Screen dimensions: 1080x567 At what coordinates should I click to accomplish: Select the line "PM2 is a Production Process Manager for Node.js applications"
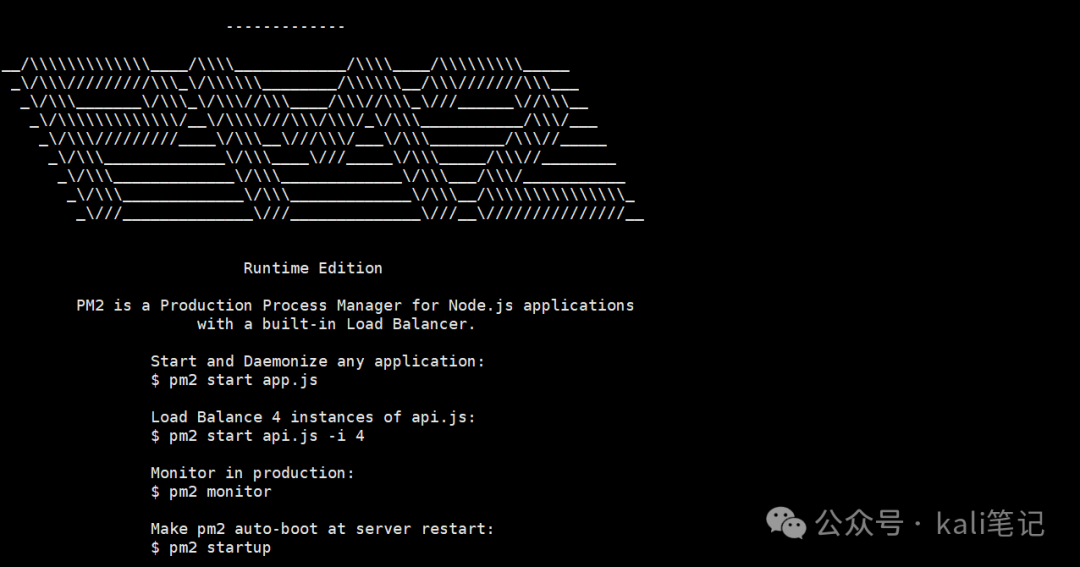coord(355,305)
